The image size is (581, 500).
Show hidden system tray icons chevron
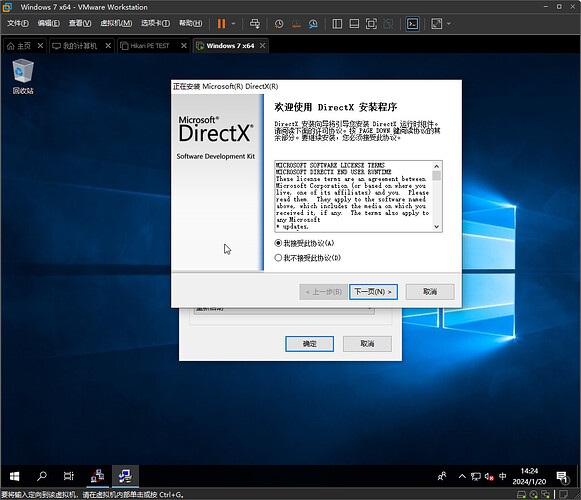[x=462, y=476]
